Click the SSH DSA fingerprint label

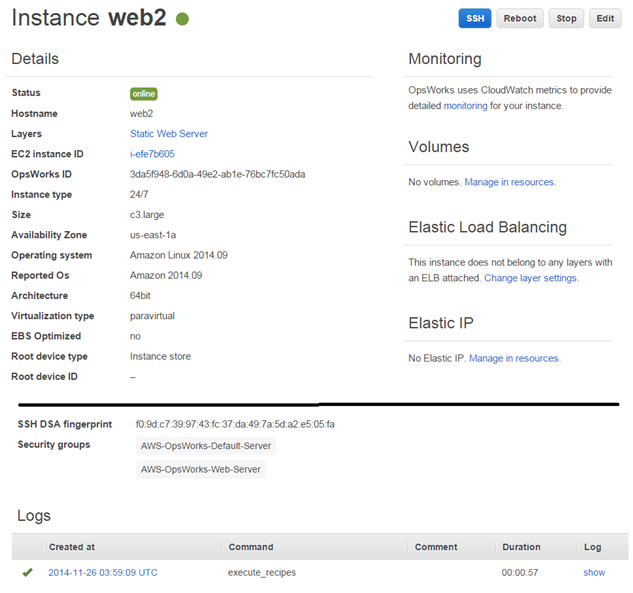(x=65, y=424)
